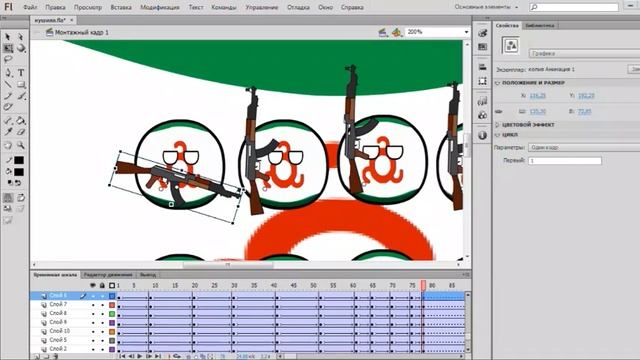
Task: Click the Первый frame input field
Action: coord(564,161)
